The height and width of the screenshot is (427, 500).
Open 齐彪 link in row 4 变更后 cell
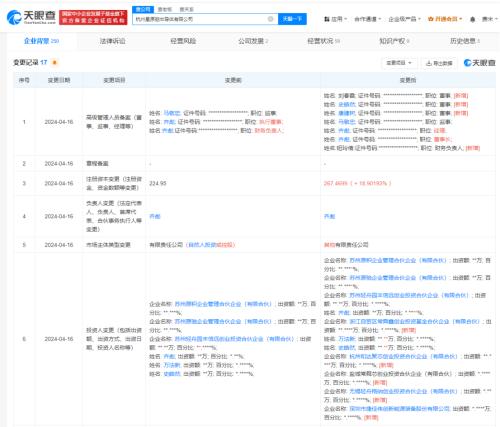tap(330, 216)
